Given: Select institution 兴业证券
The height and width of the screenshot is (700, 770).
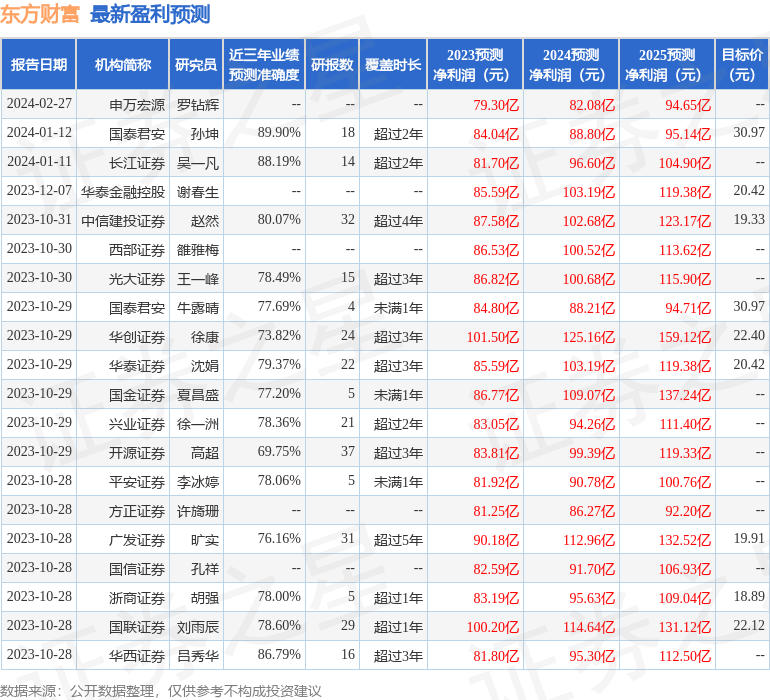Looking at the screenshot, I should 137,423.
